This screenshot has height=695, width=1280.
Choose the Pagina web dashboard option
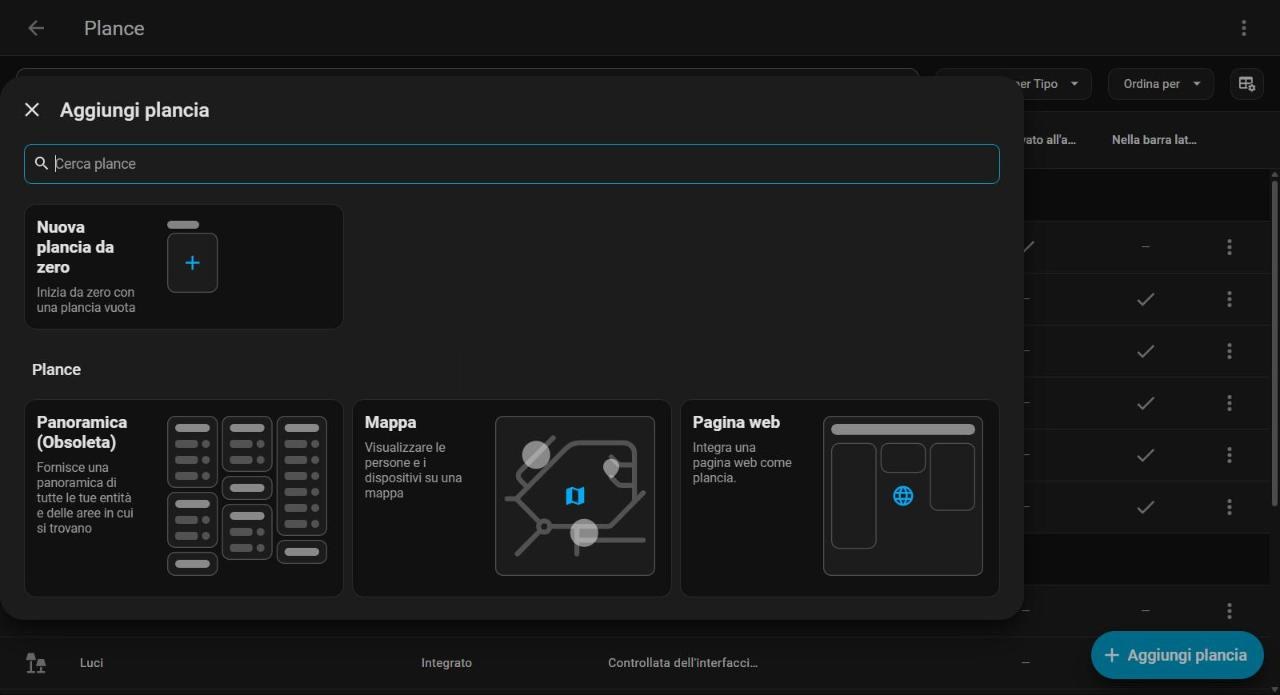point(840,498)
